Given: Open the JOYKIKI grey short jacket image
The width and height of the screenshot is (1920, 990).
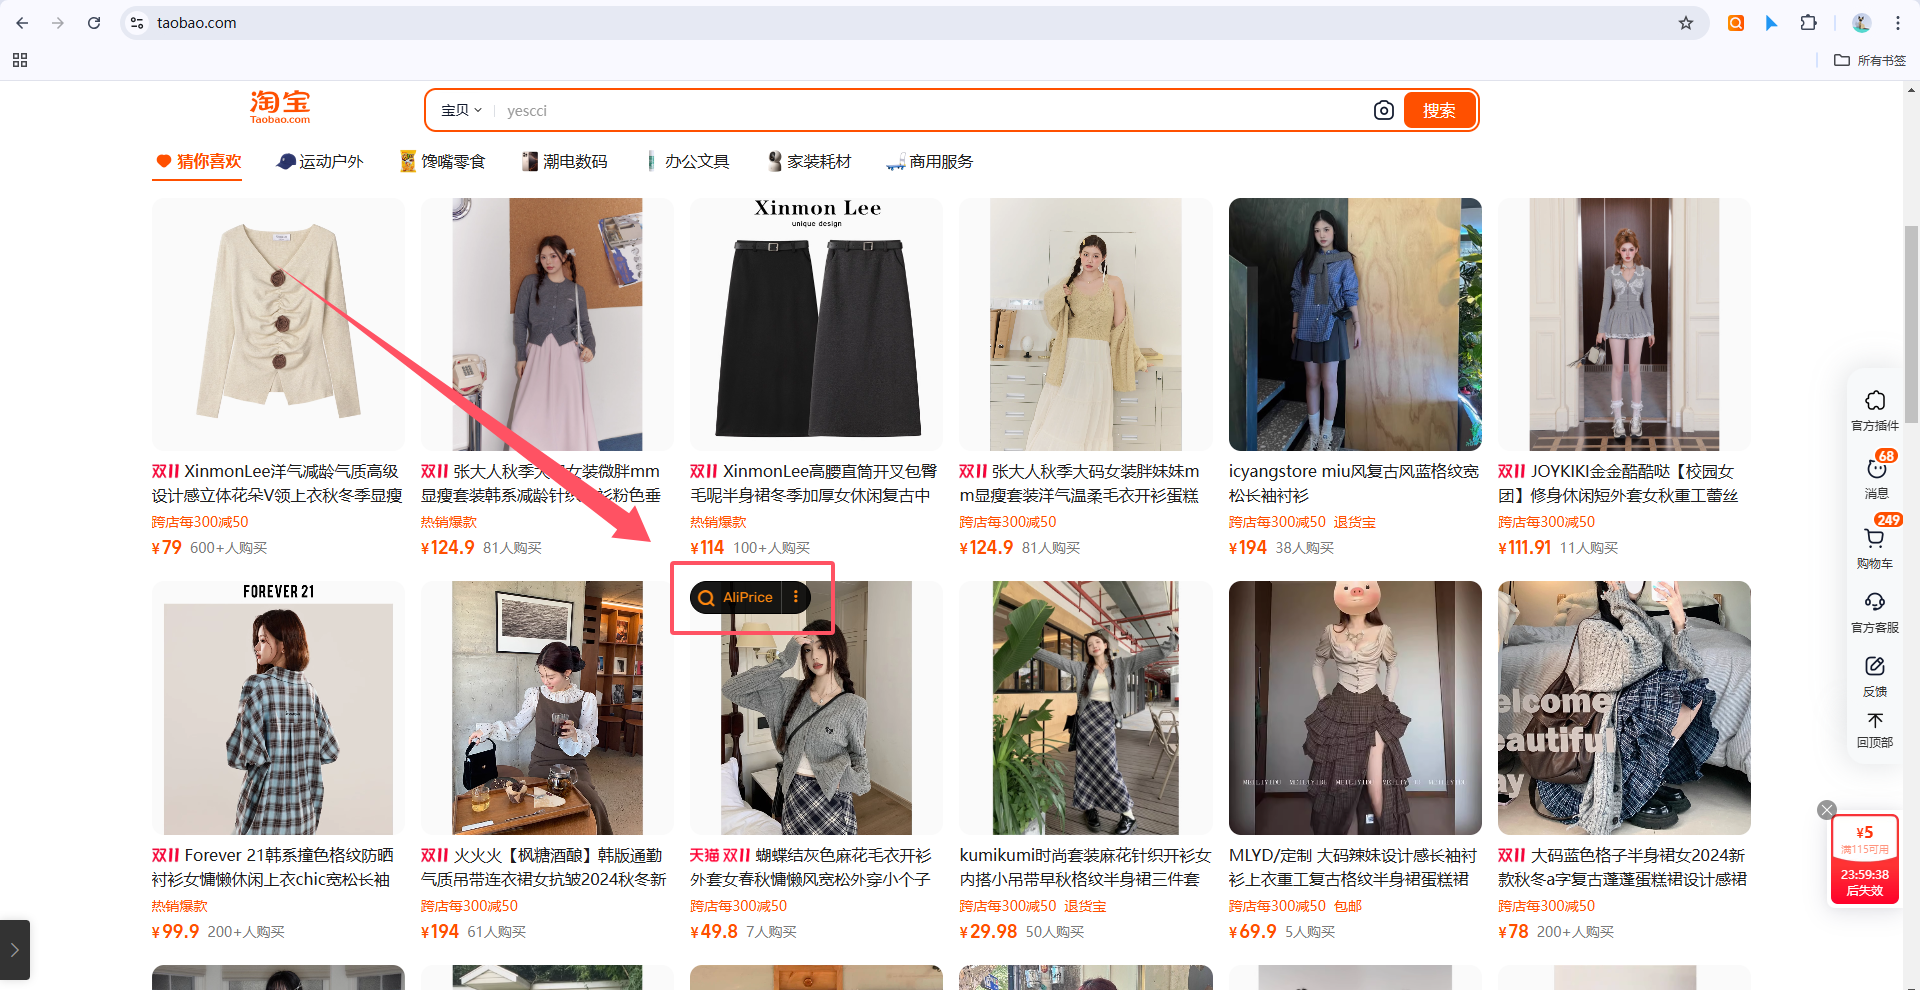Looking at the screenshot, I should [1624, 324].
